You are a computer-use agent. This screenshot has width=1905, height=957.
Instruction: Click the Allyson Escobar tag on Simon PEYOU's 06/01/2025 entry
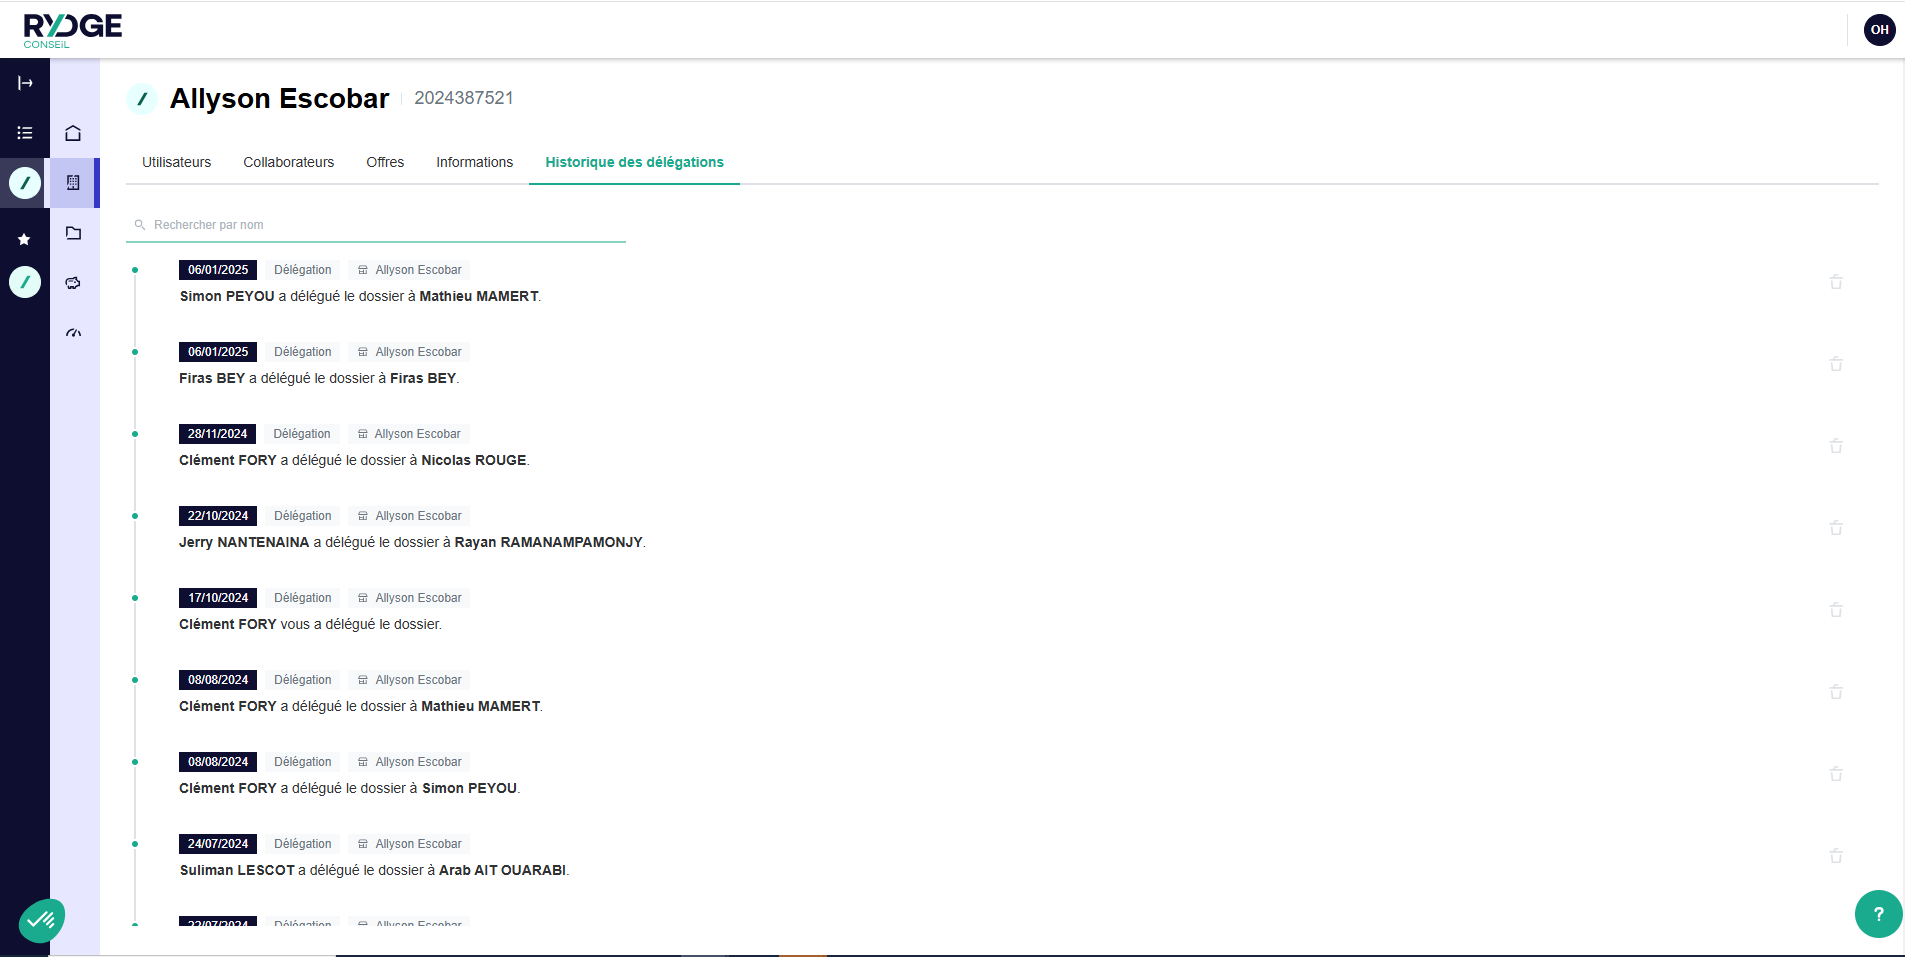[x=410, y=270]
